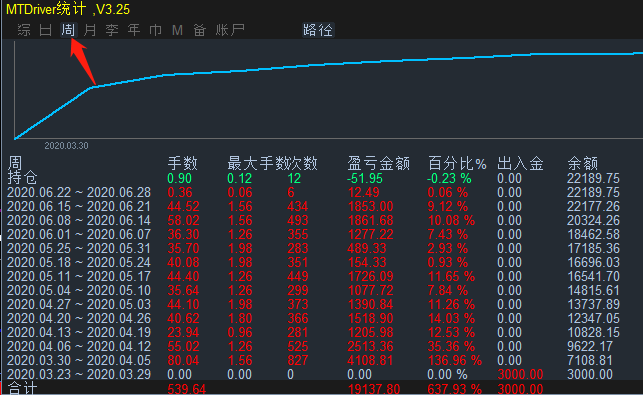Click the 1861.68 profit value
The height and width of the screenshot is (395, 643).
click(x=370, y=220)
